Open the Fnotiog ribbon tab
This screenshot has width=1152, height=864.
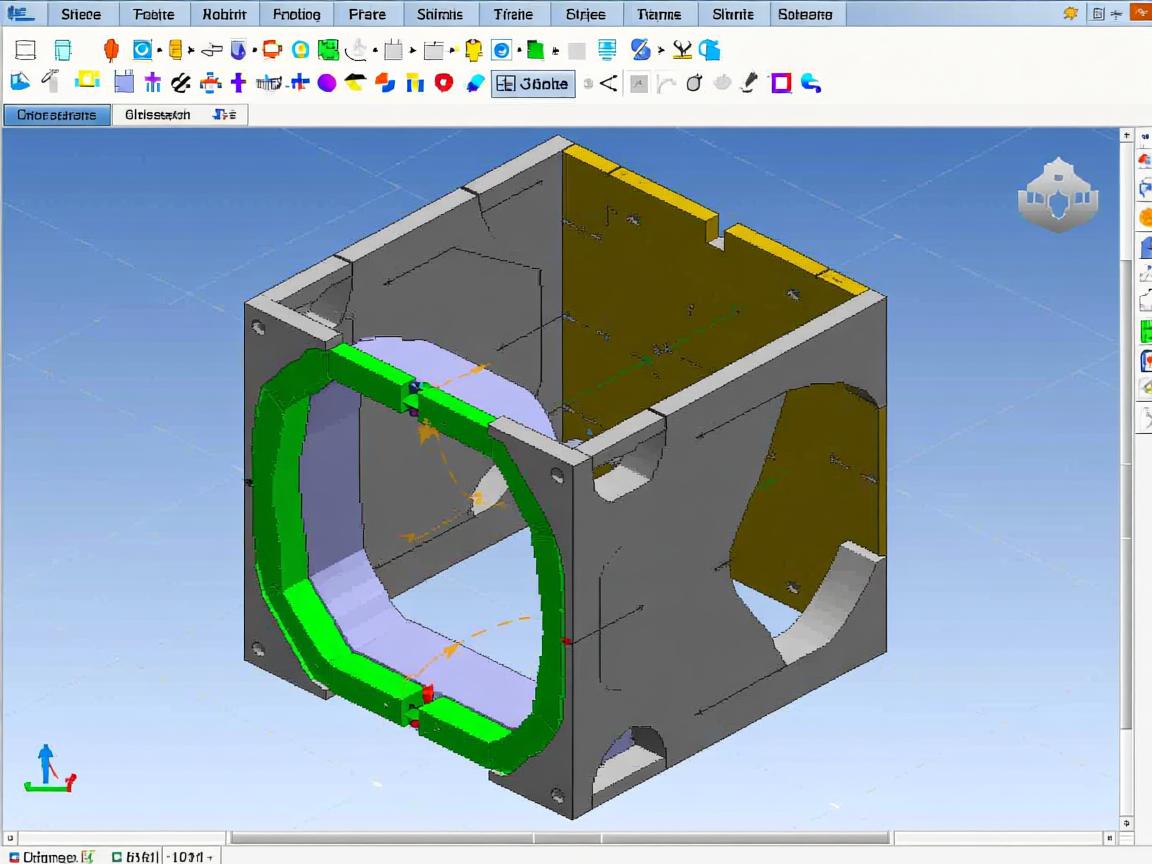pos(297,14)
